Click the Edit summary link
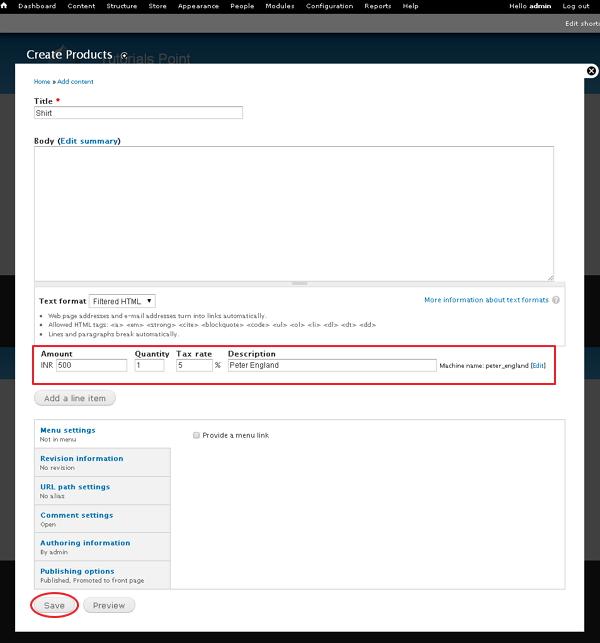 (89, 141)
